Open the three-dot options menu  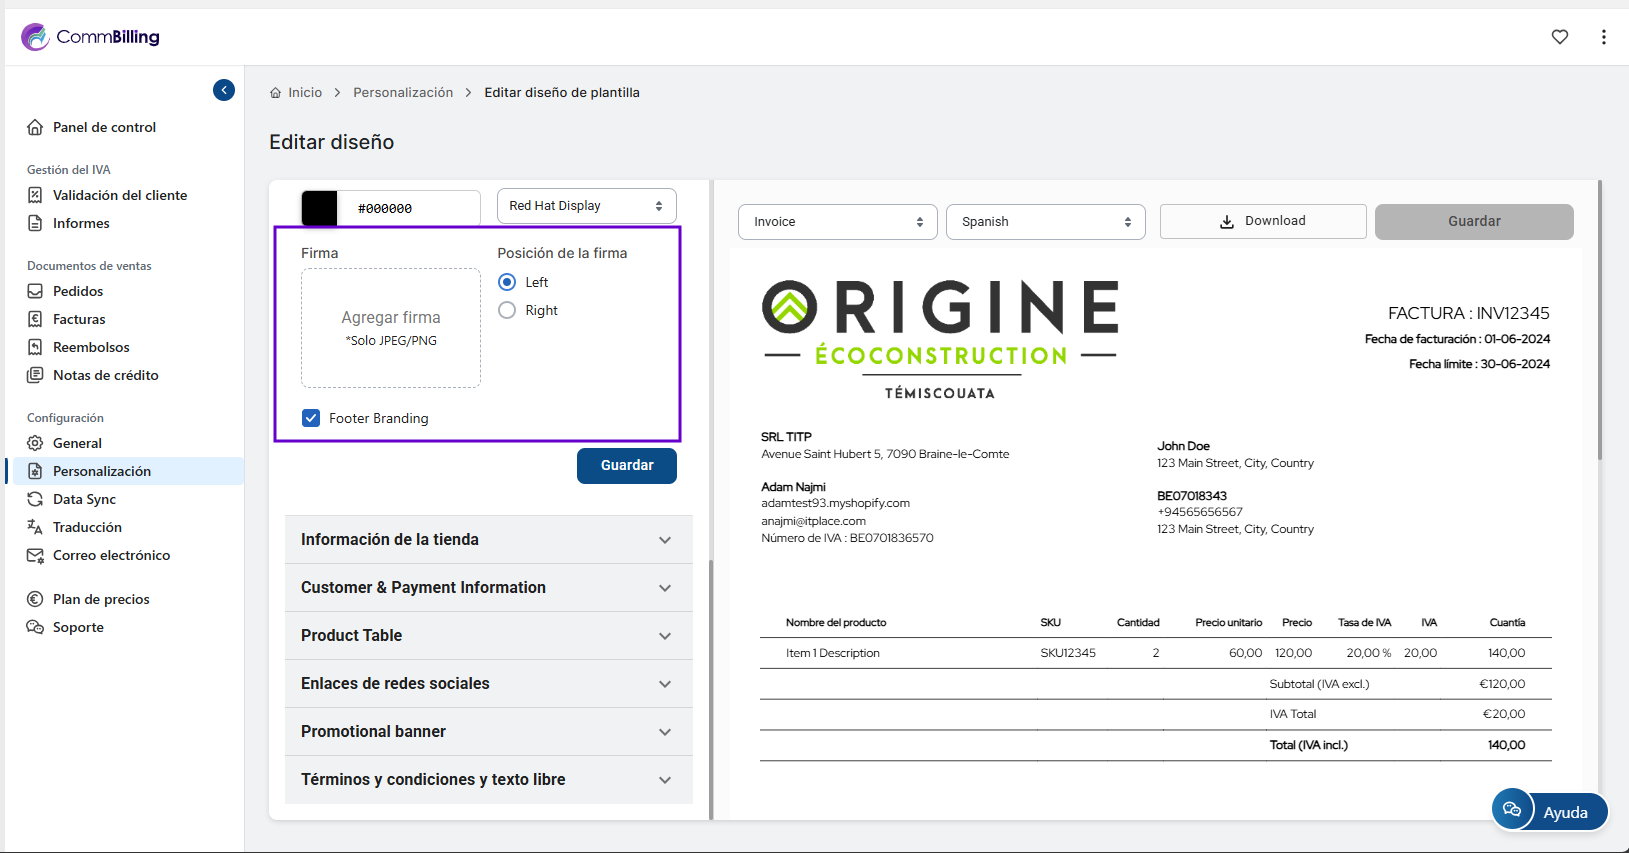[1603, 37]
